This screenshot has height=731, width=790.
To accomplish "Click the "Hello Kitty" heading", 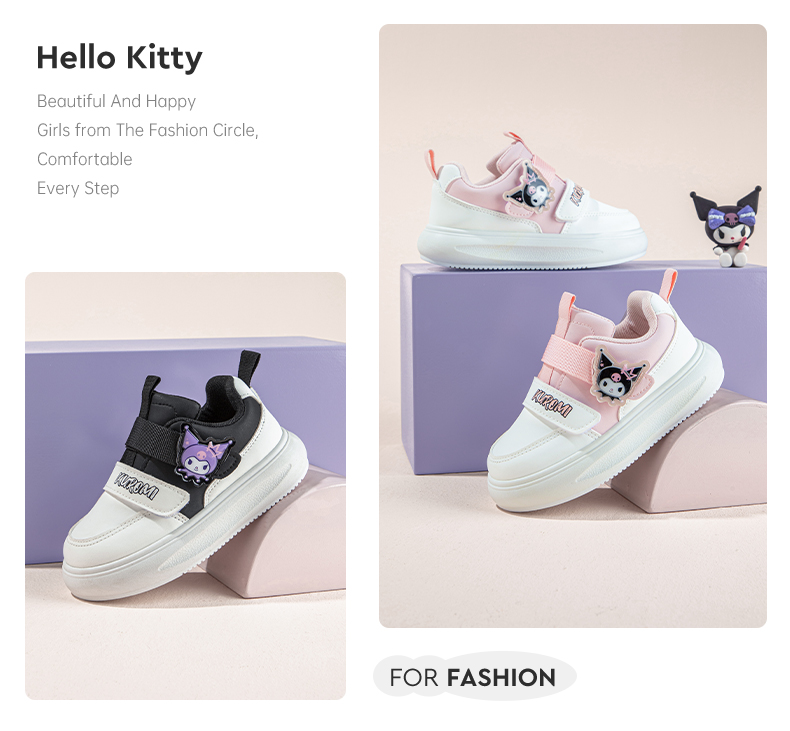I will pos(119,58).
